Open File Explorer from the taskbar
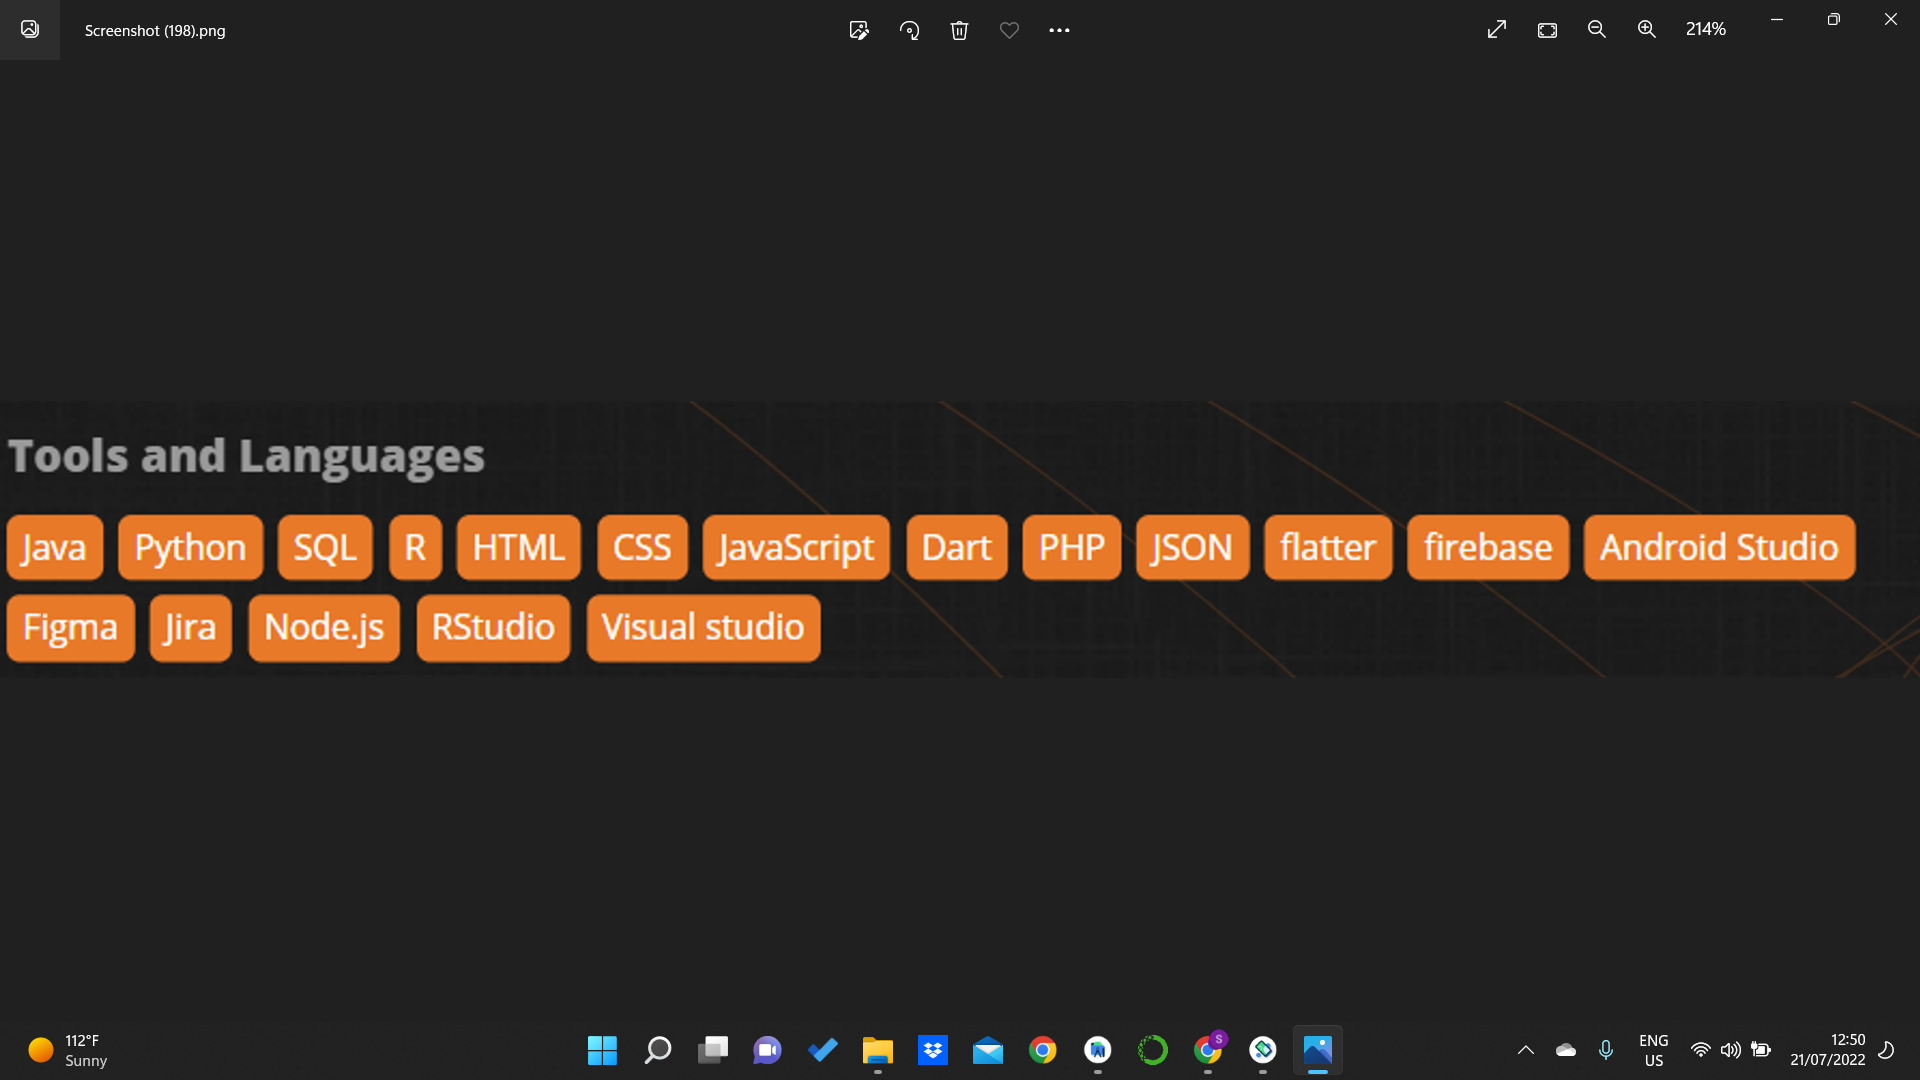The image size is (1920, 1080). pyautogui.click(x=877, y=1050)
